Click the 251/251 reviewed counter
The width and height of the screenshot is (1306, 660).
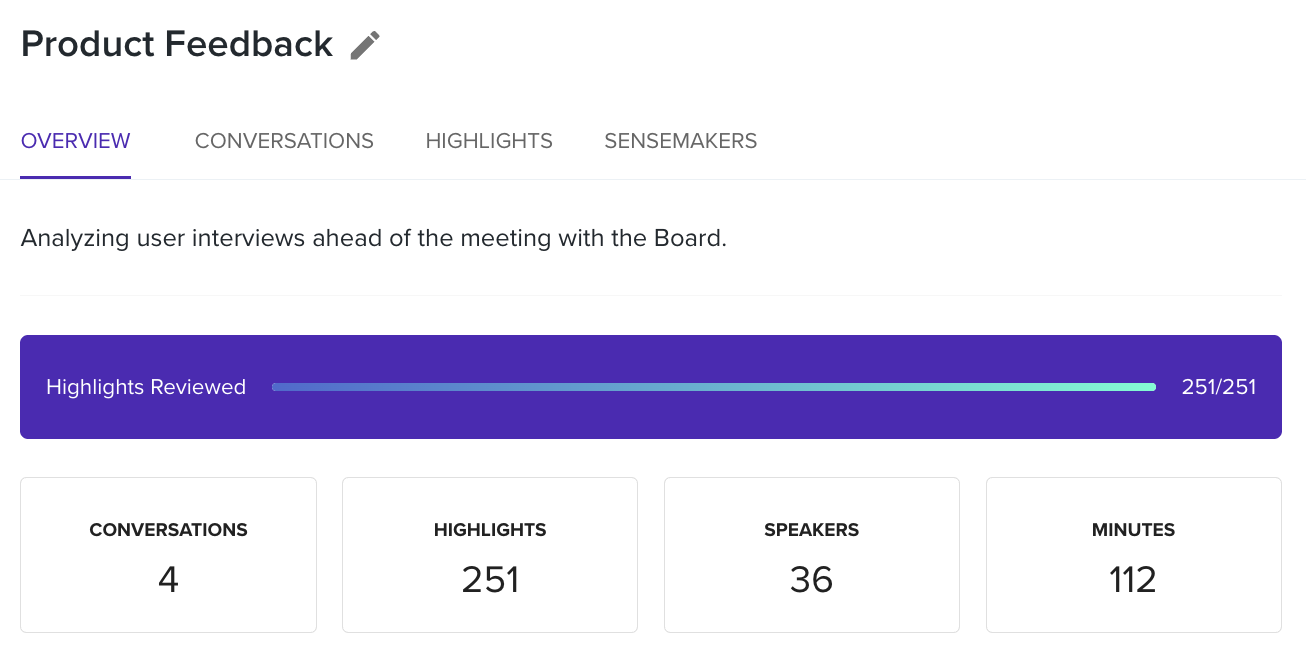1218,387
